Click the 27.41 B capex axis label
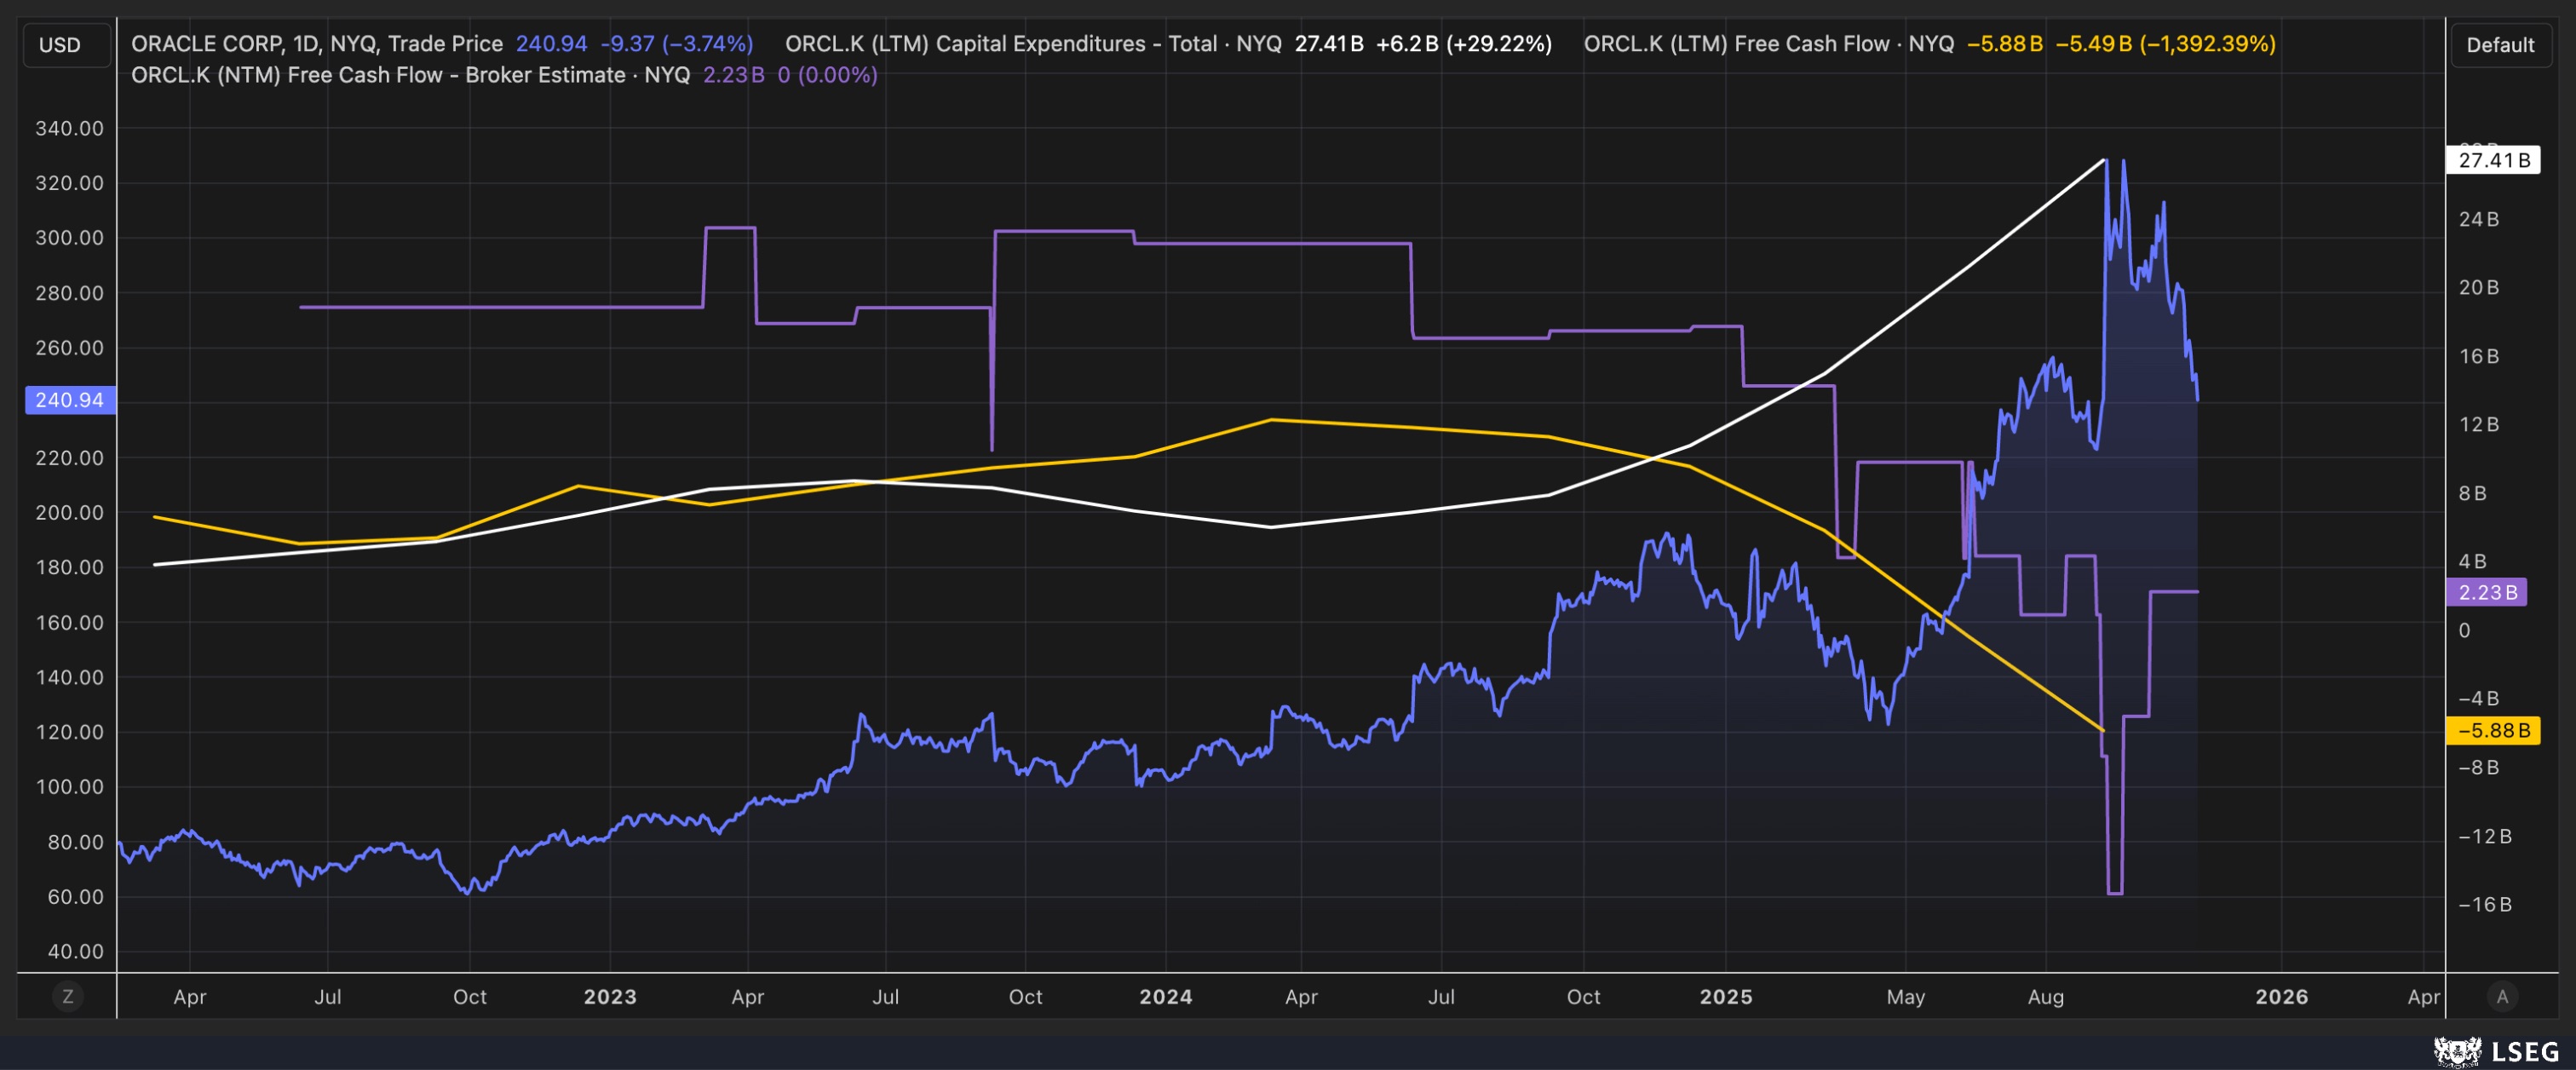Screen dimensions: 2576x1070 (2493, 160)
